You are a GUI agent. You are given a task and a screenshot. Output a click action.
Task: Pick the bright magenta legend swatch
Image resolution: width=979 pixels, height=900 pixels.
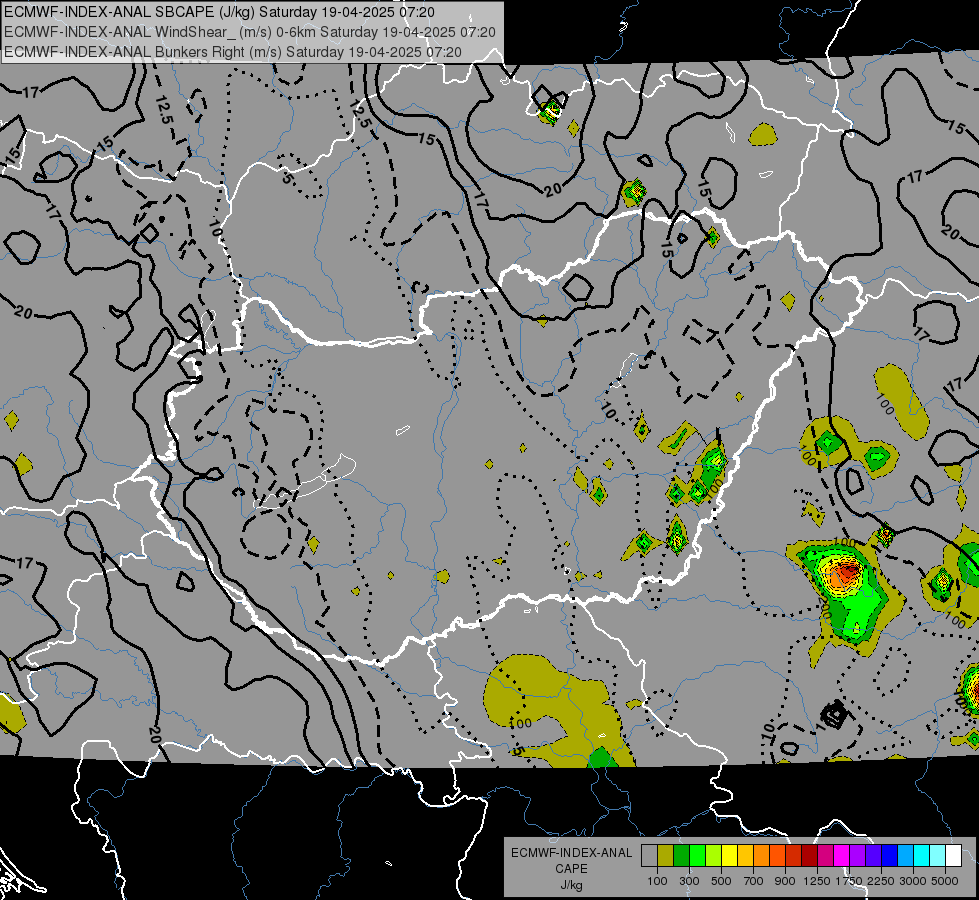coord(842,855)
